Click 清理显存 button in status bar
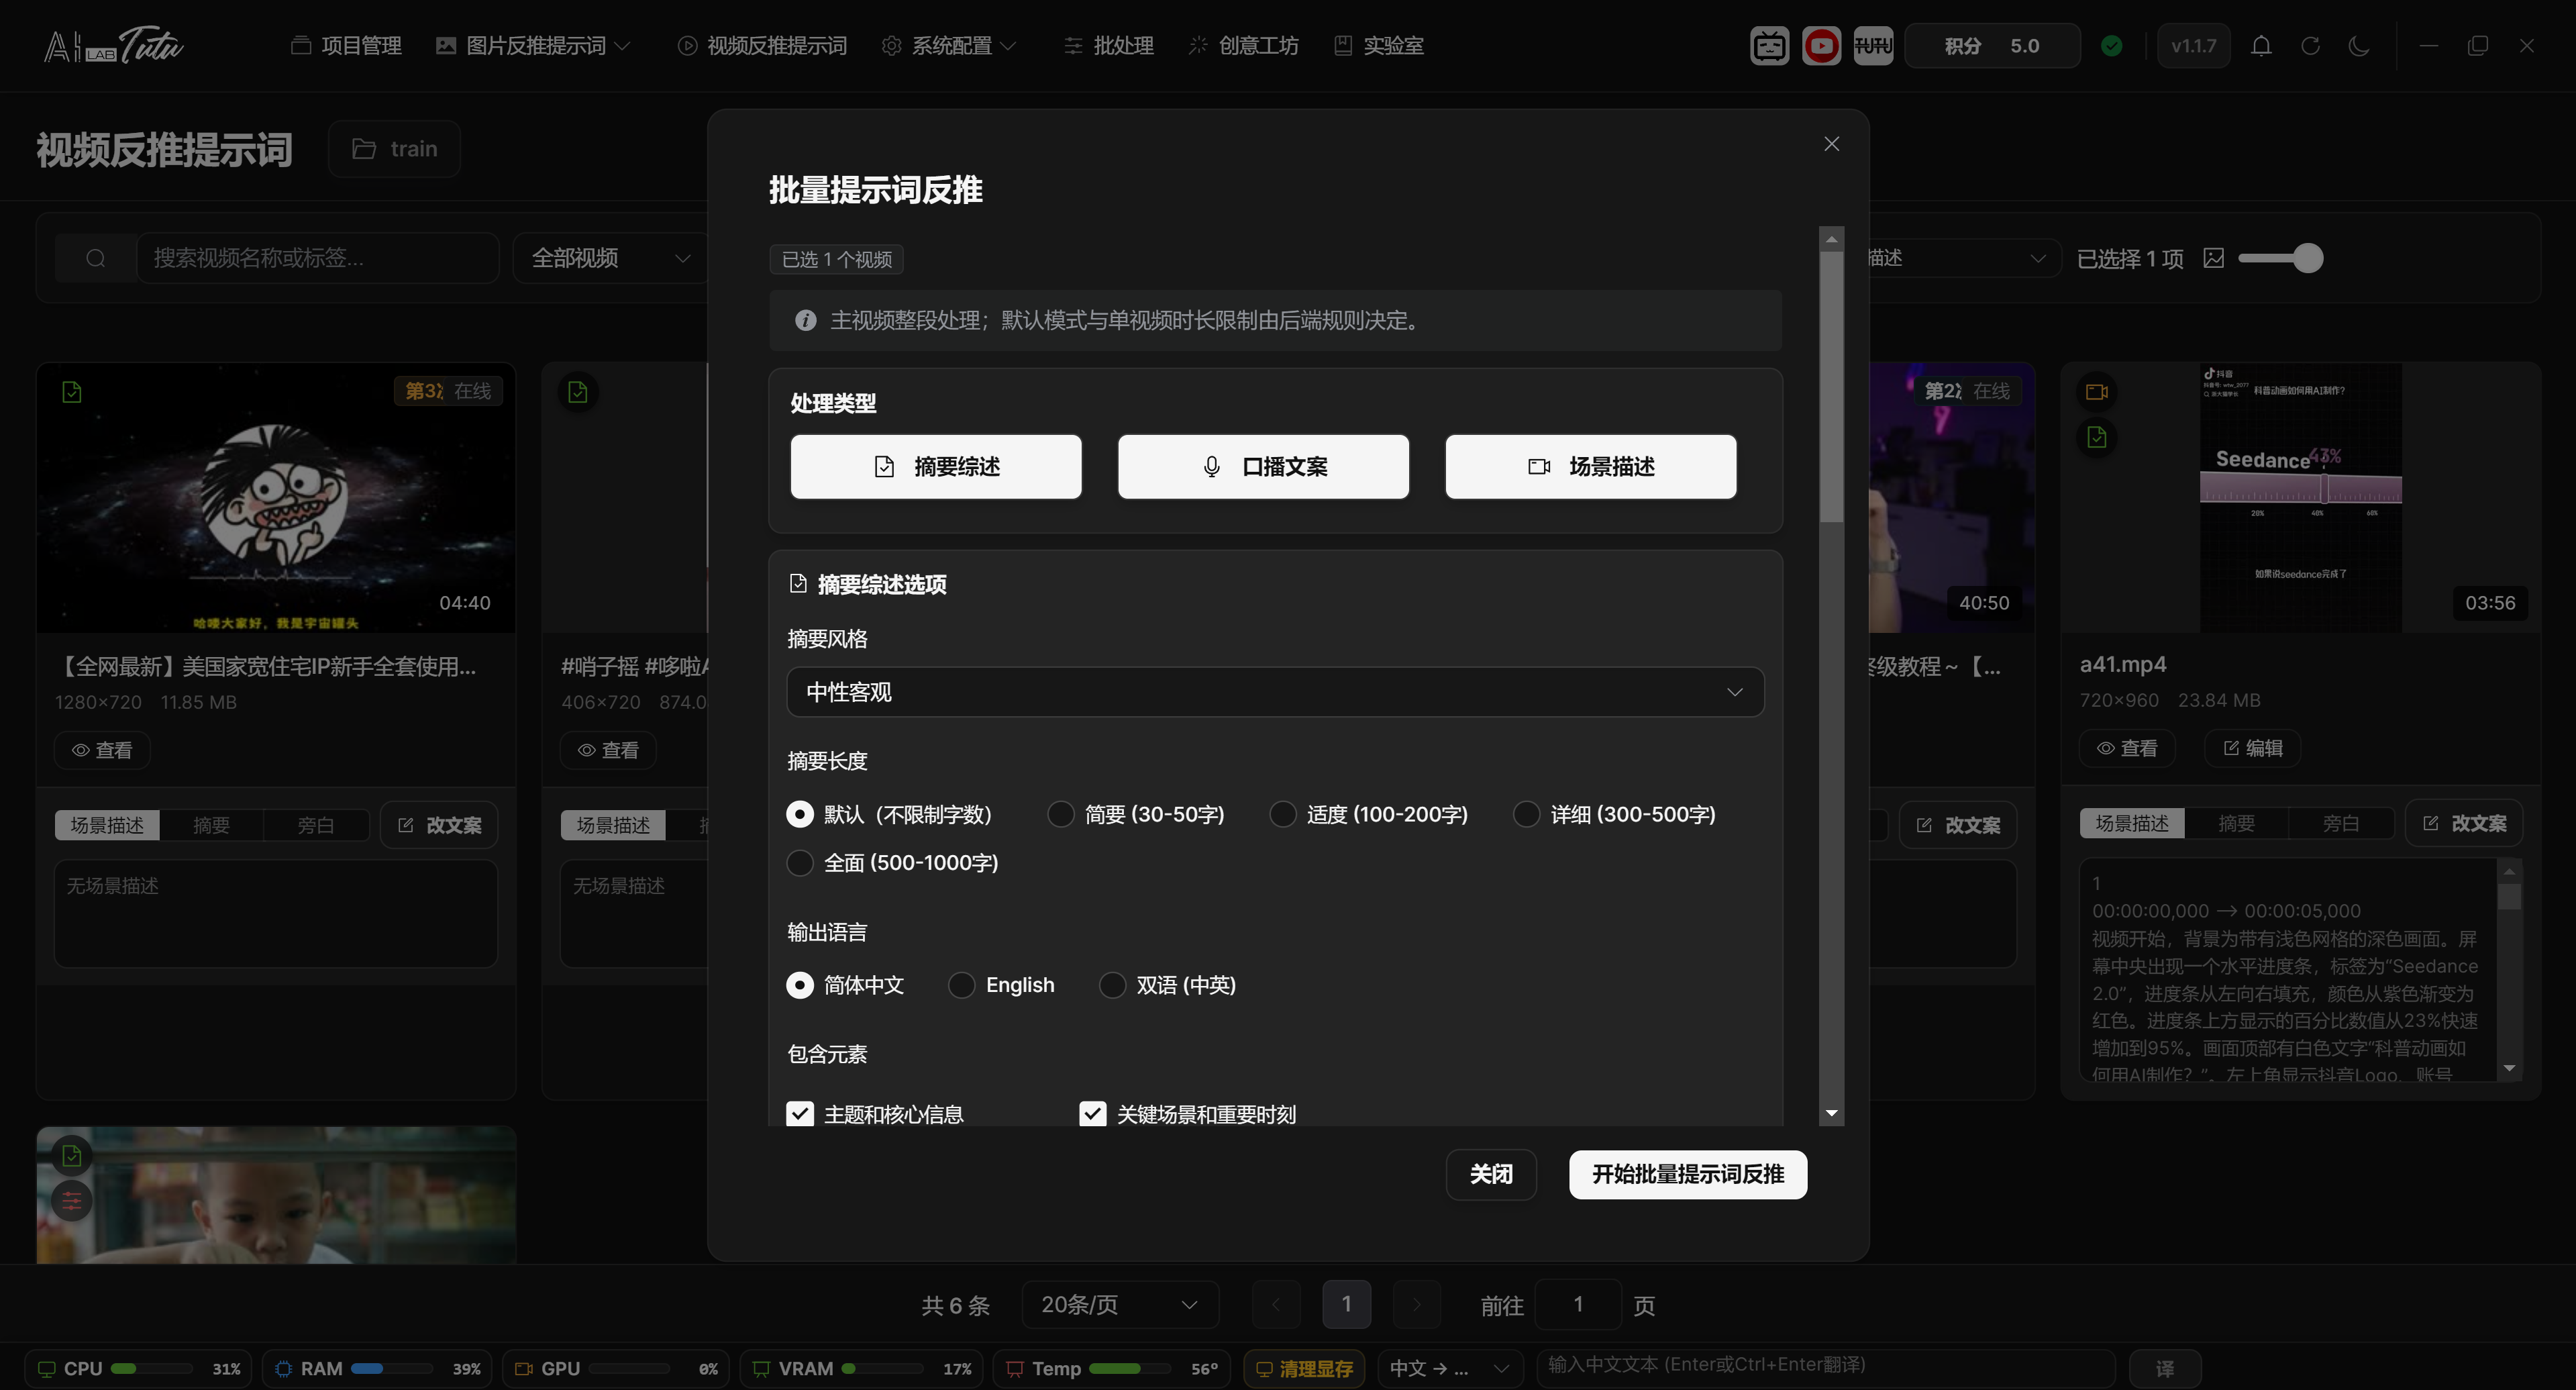 [1304, 1368]
